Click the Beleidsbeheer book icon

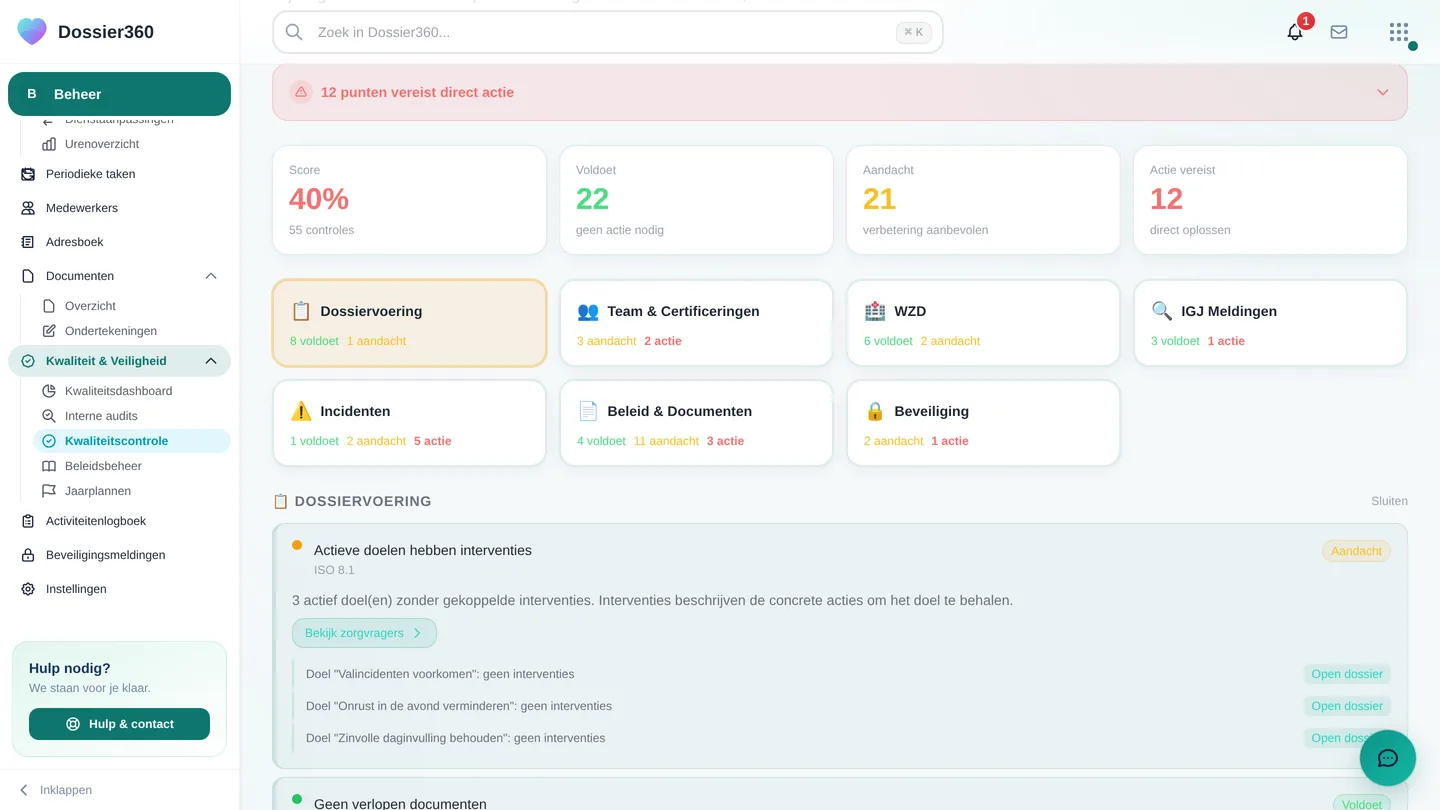coord(49,466)
